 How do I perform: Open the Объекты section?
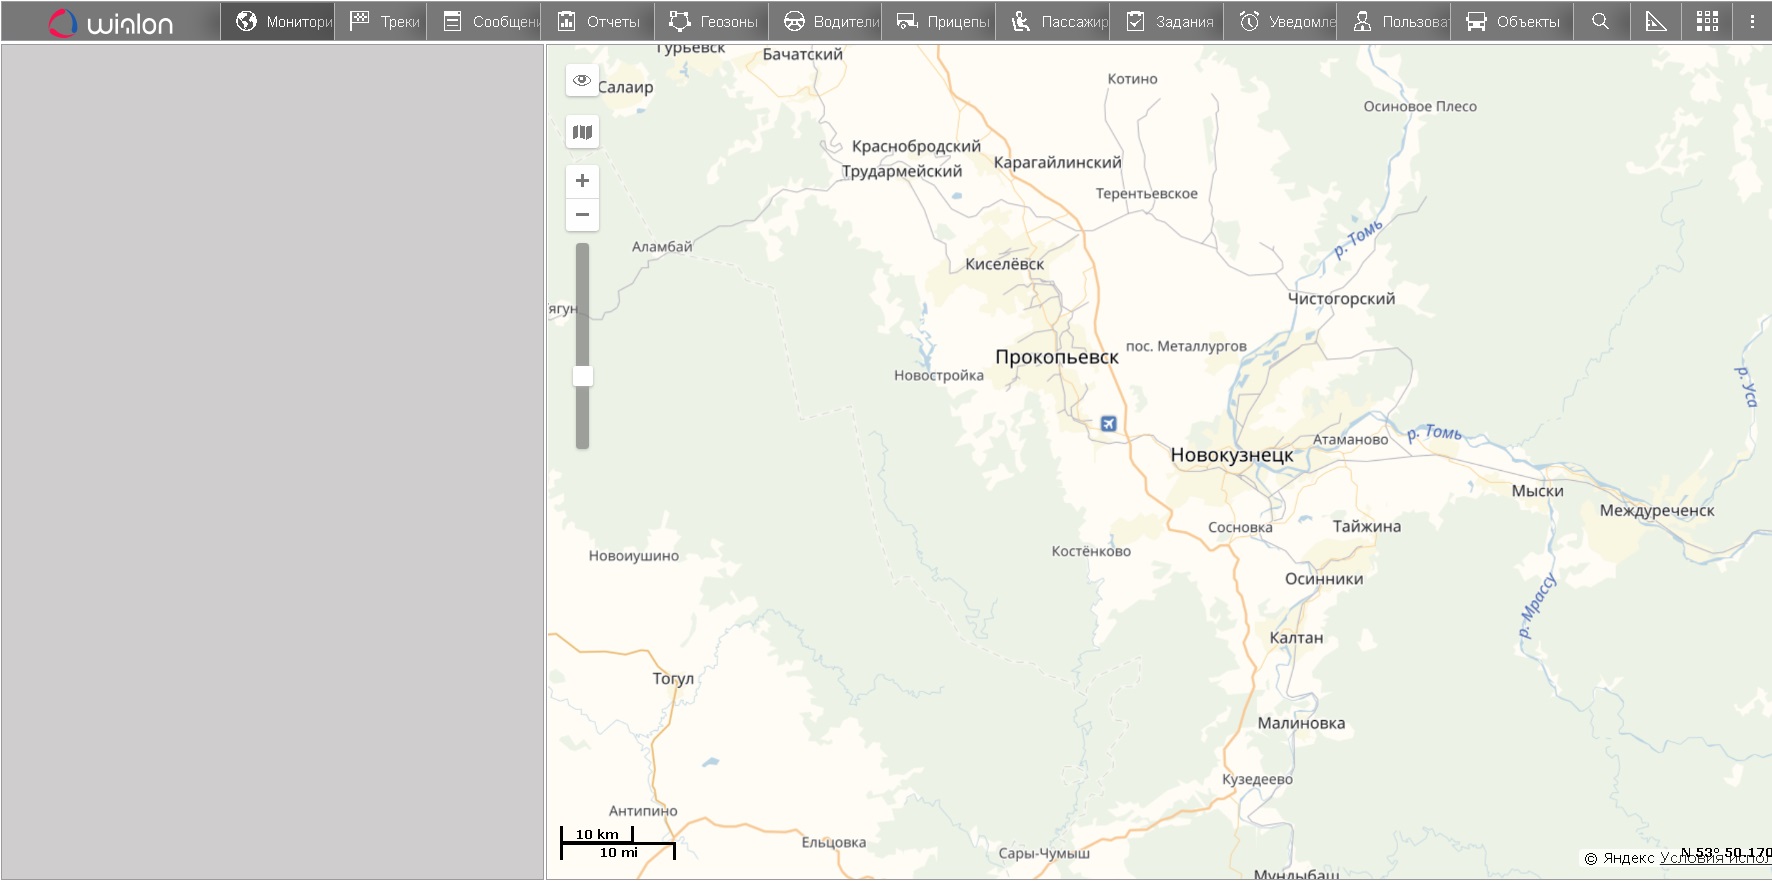point(1512,22)
